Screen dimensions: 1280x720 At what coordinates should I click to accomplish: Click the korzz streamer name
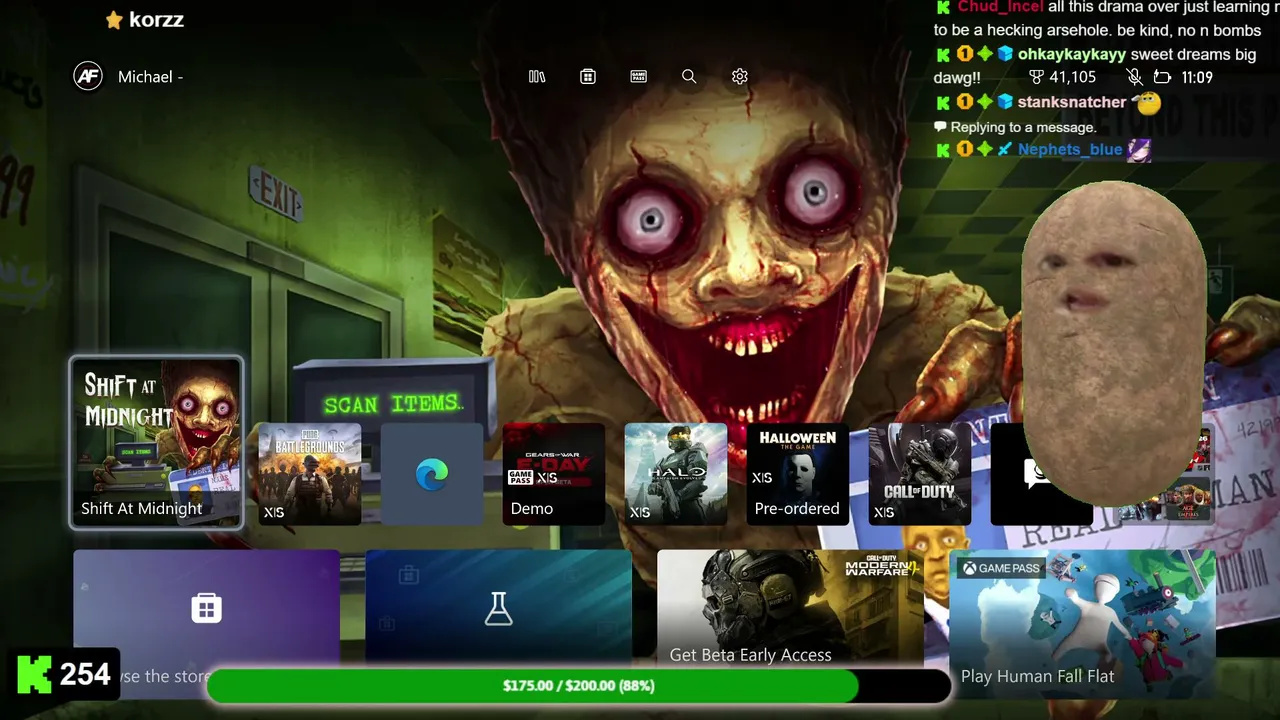157,20
